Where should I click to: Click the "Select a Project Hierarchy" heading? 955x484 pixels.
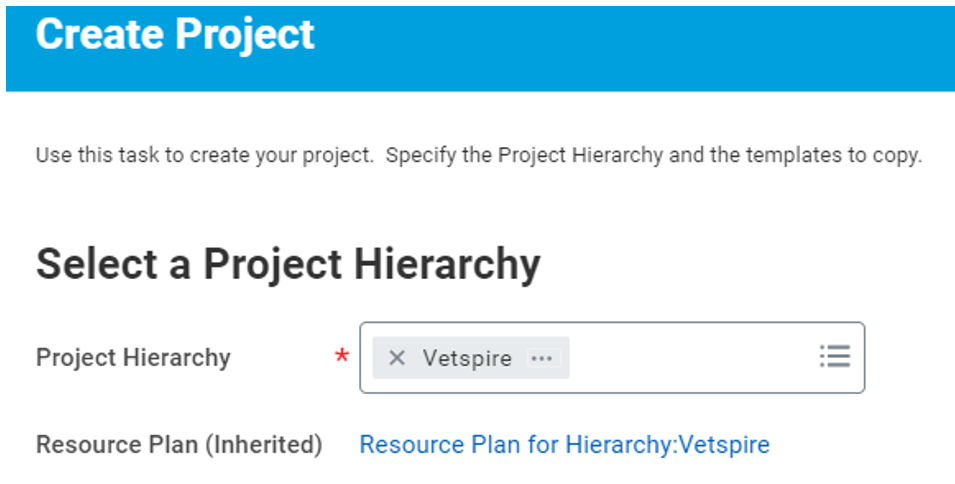pyautogui.click(x=288, y=265)
